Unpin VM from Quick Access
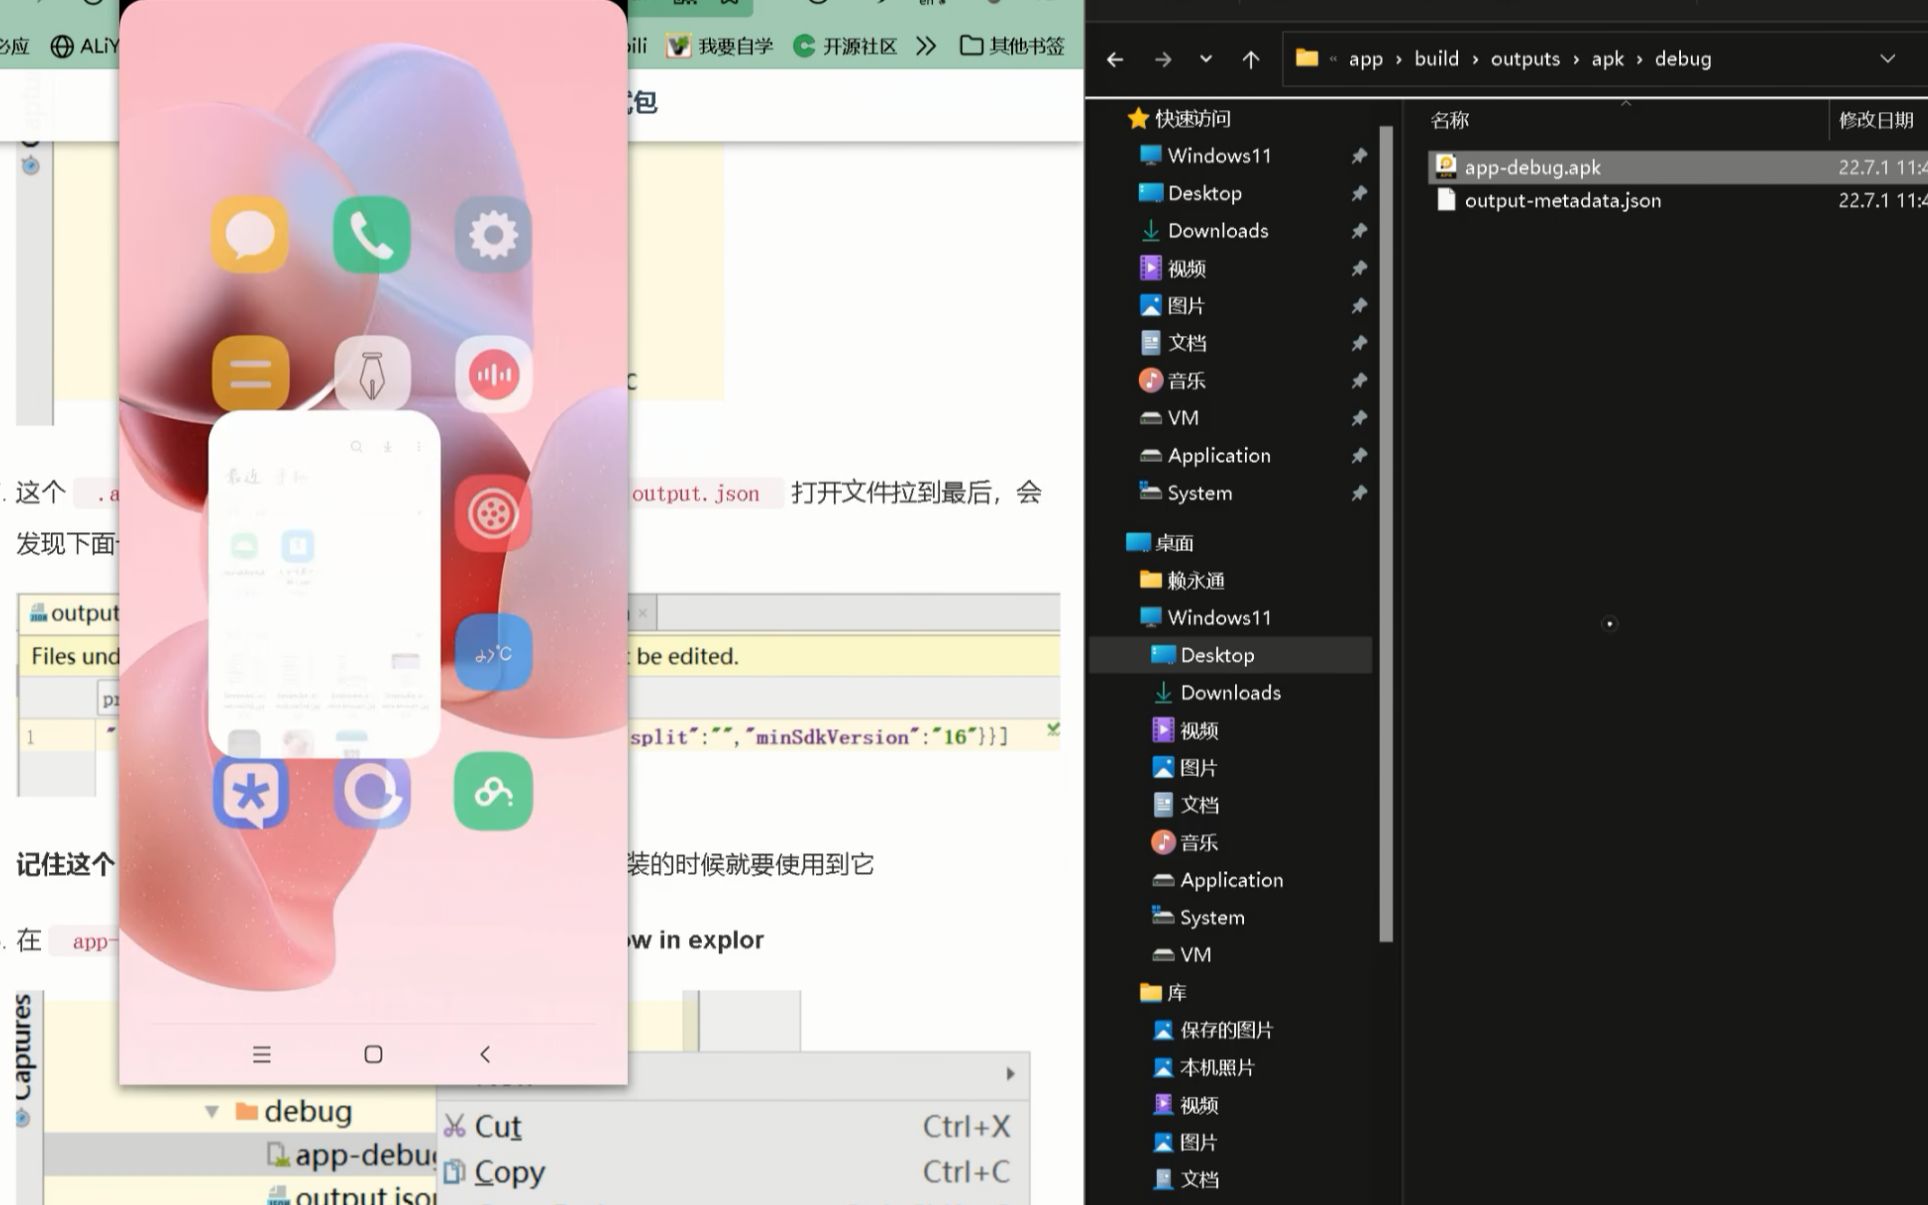Image resolution: width=1928 pixels, height=1205 pixels. tap(1359, 418)
